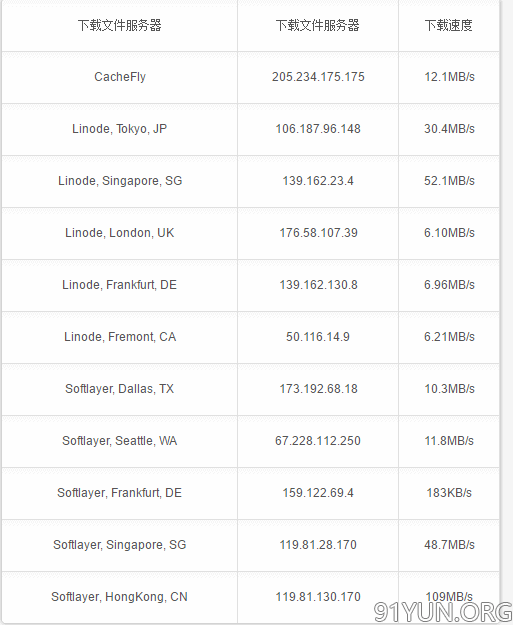Click the CacheFly server name cell
This screenshot has height=625, width=513.
click(120, 77)
